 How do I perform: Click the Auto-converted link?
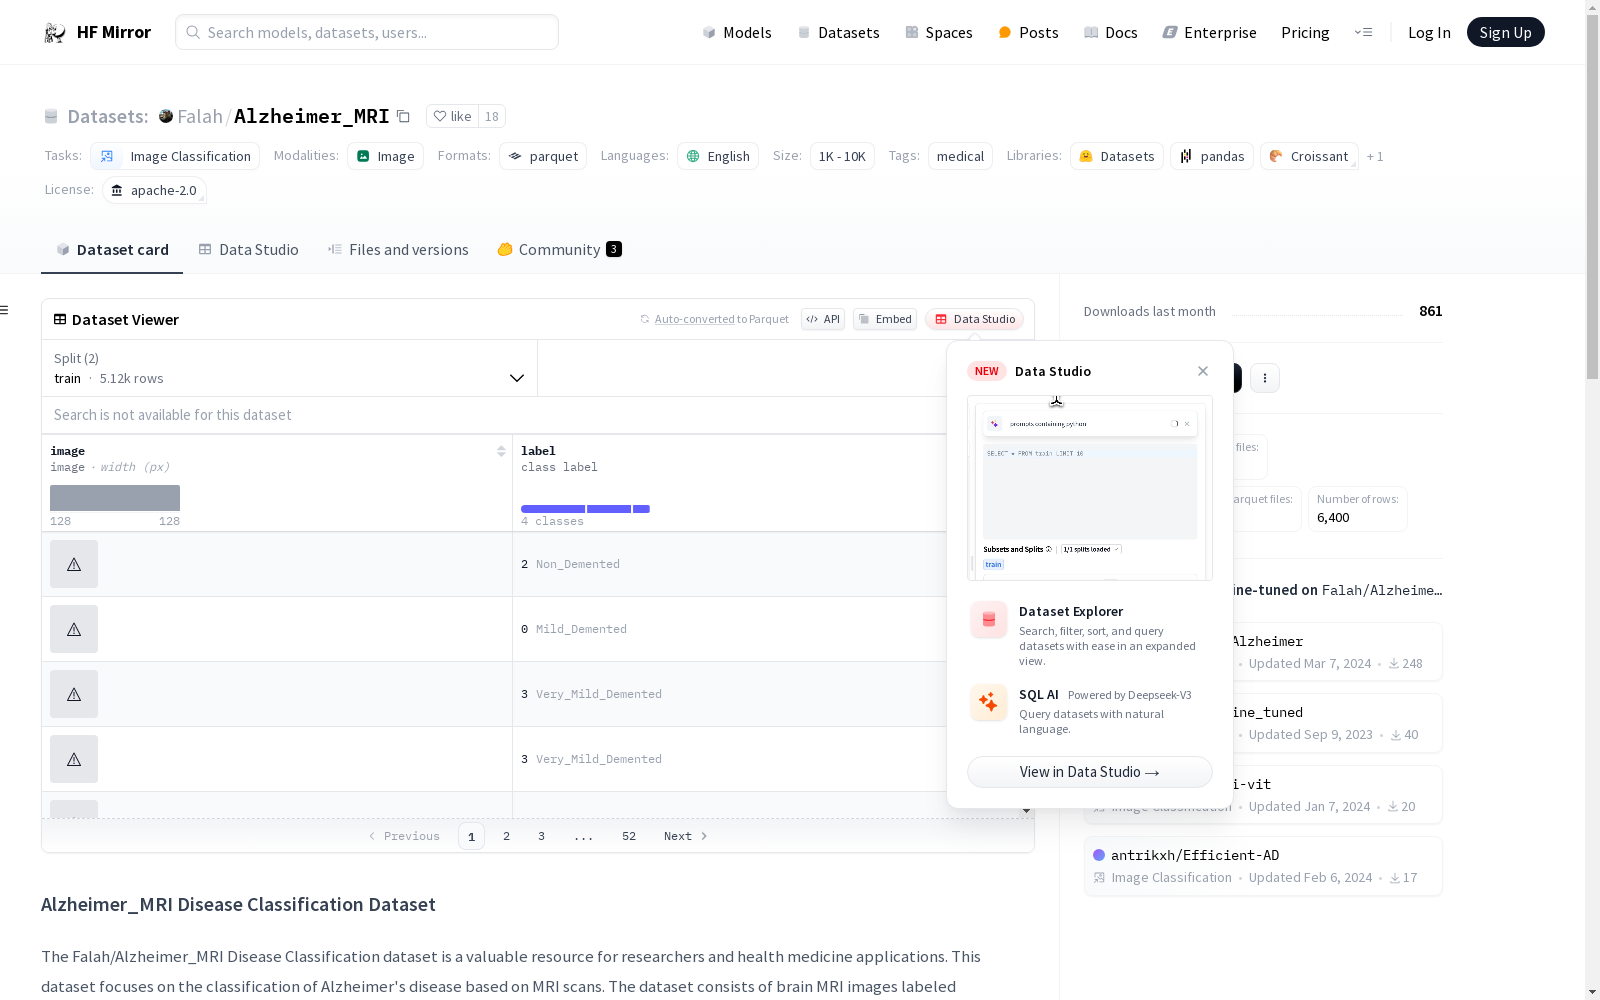[x=695, y=319]
